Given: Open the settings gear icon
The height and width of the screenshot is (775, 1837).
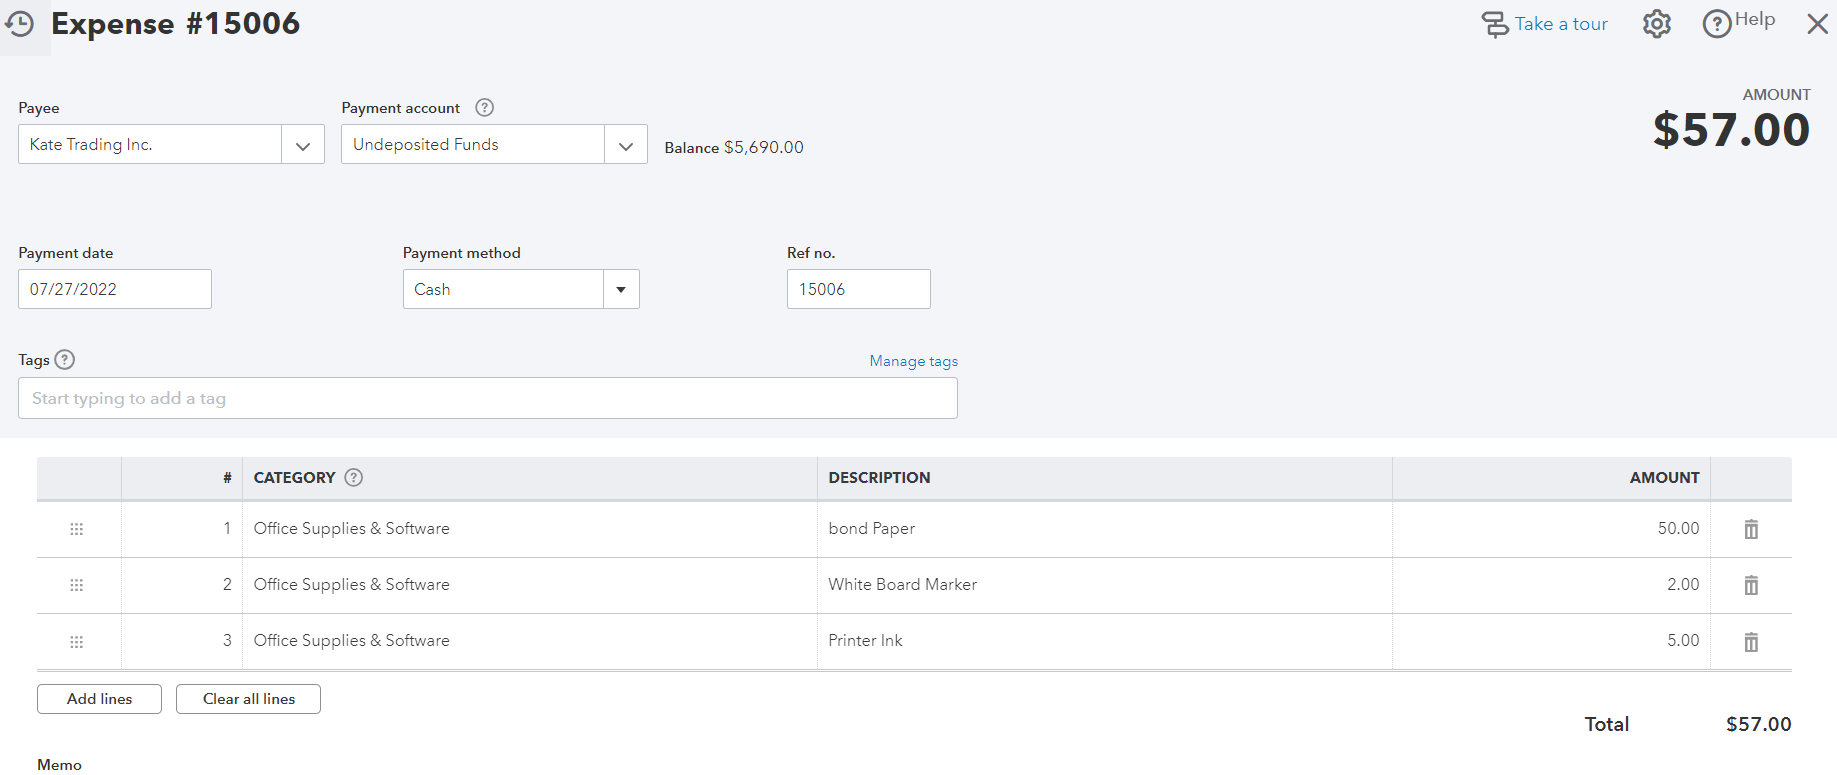Looking at the screenshot, I should point(1656,24).
